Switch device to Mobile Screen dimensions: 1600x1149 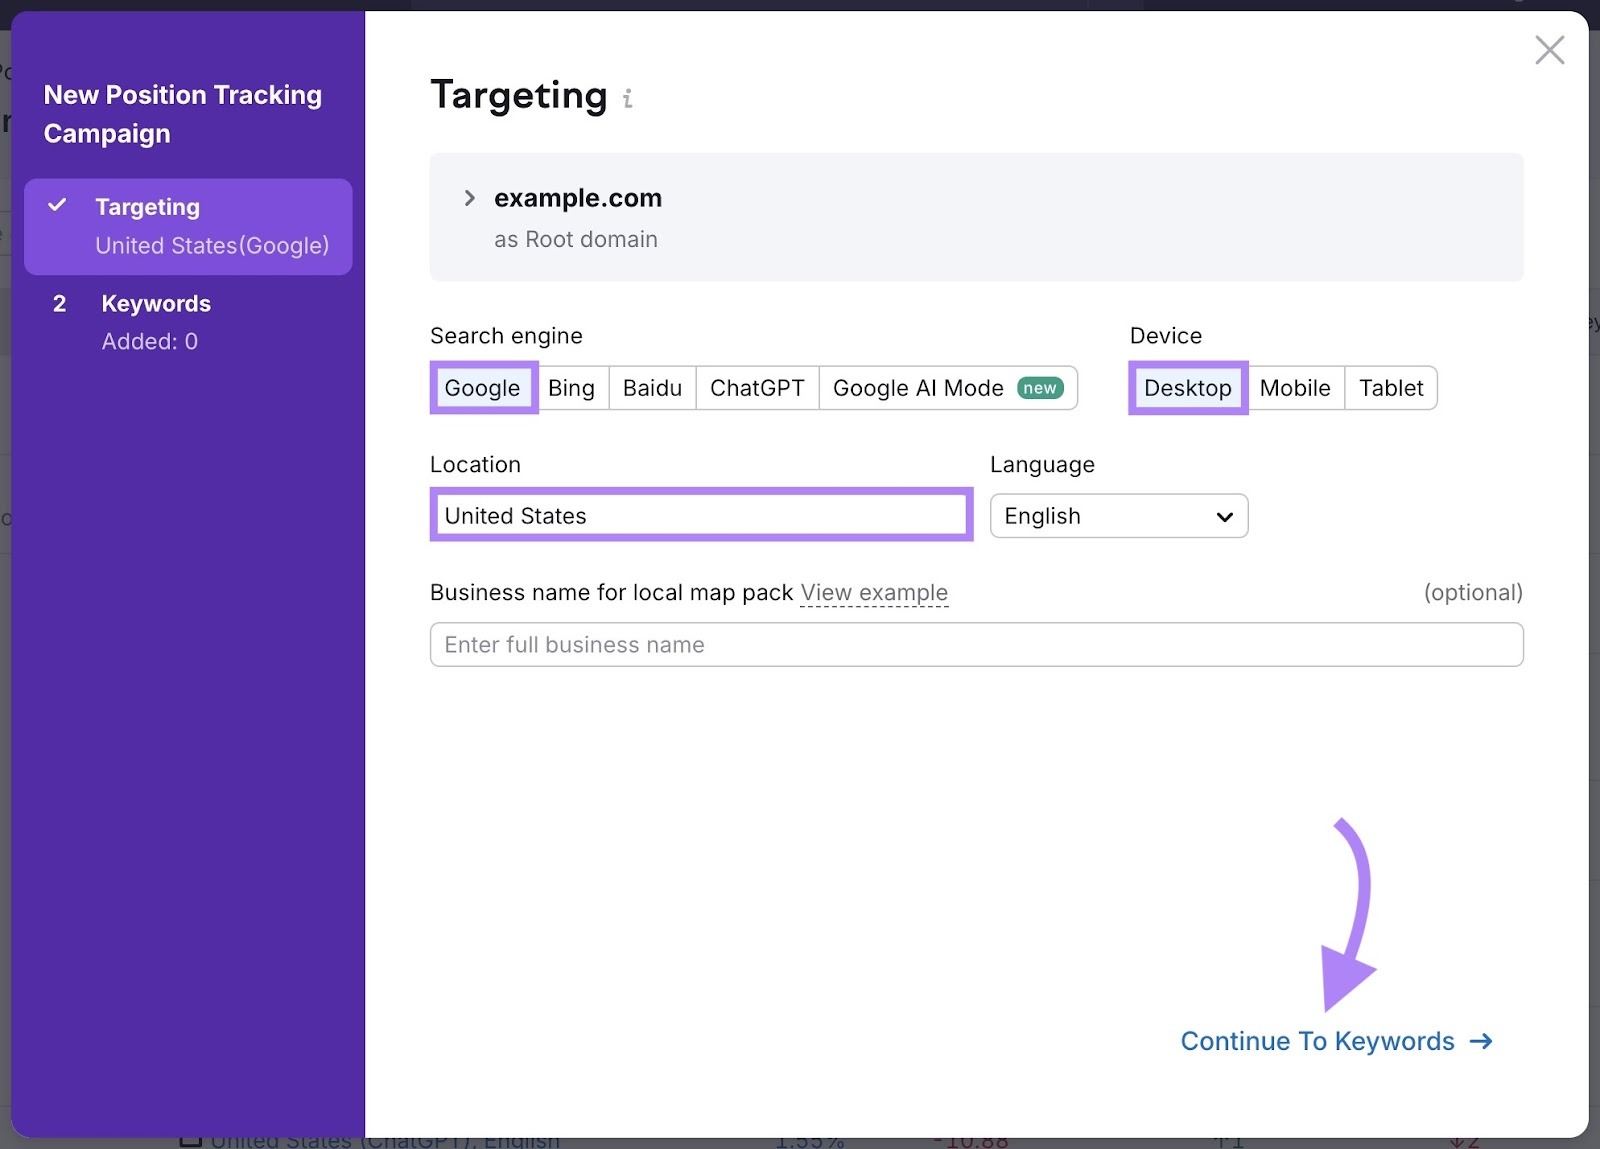pos(1295,388)
